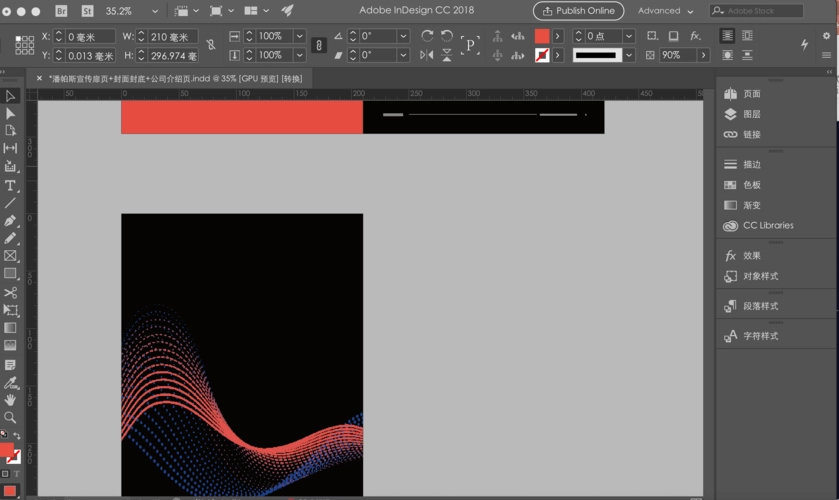Open the 色板 (Swatches) panel
This screenshot has height=500, width=839.
pos(751,185)
